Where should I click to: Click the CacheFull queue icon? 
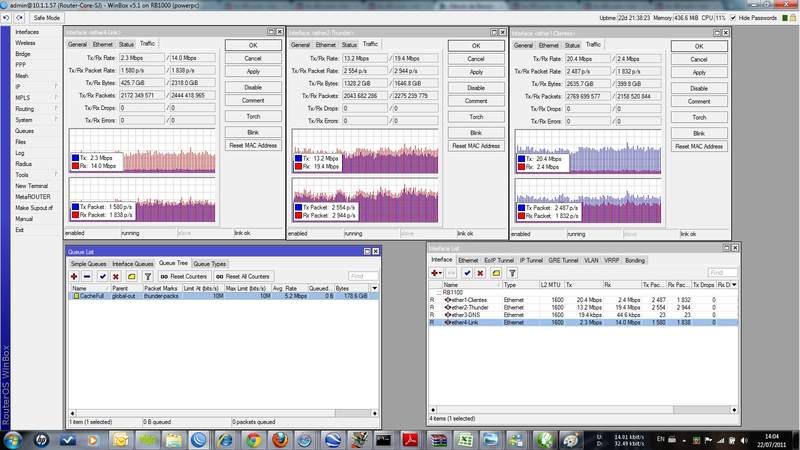[x=76, y=296]
